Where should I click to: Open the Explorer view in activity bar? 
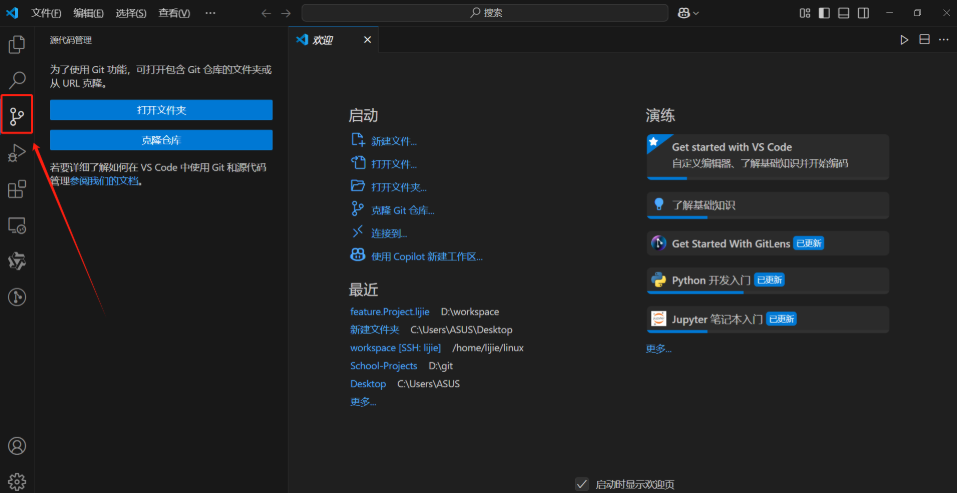coord(17,45)
